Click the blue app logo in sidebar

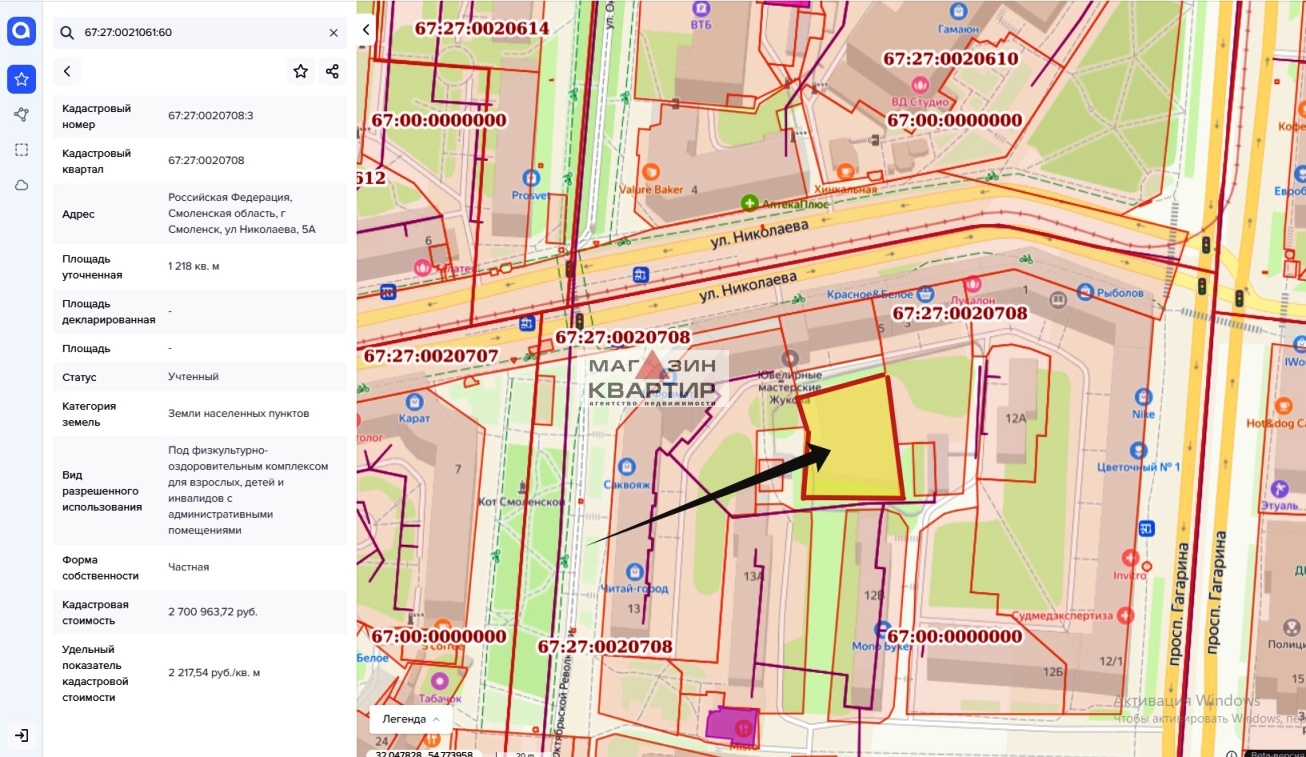pos(21,32)
